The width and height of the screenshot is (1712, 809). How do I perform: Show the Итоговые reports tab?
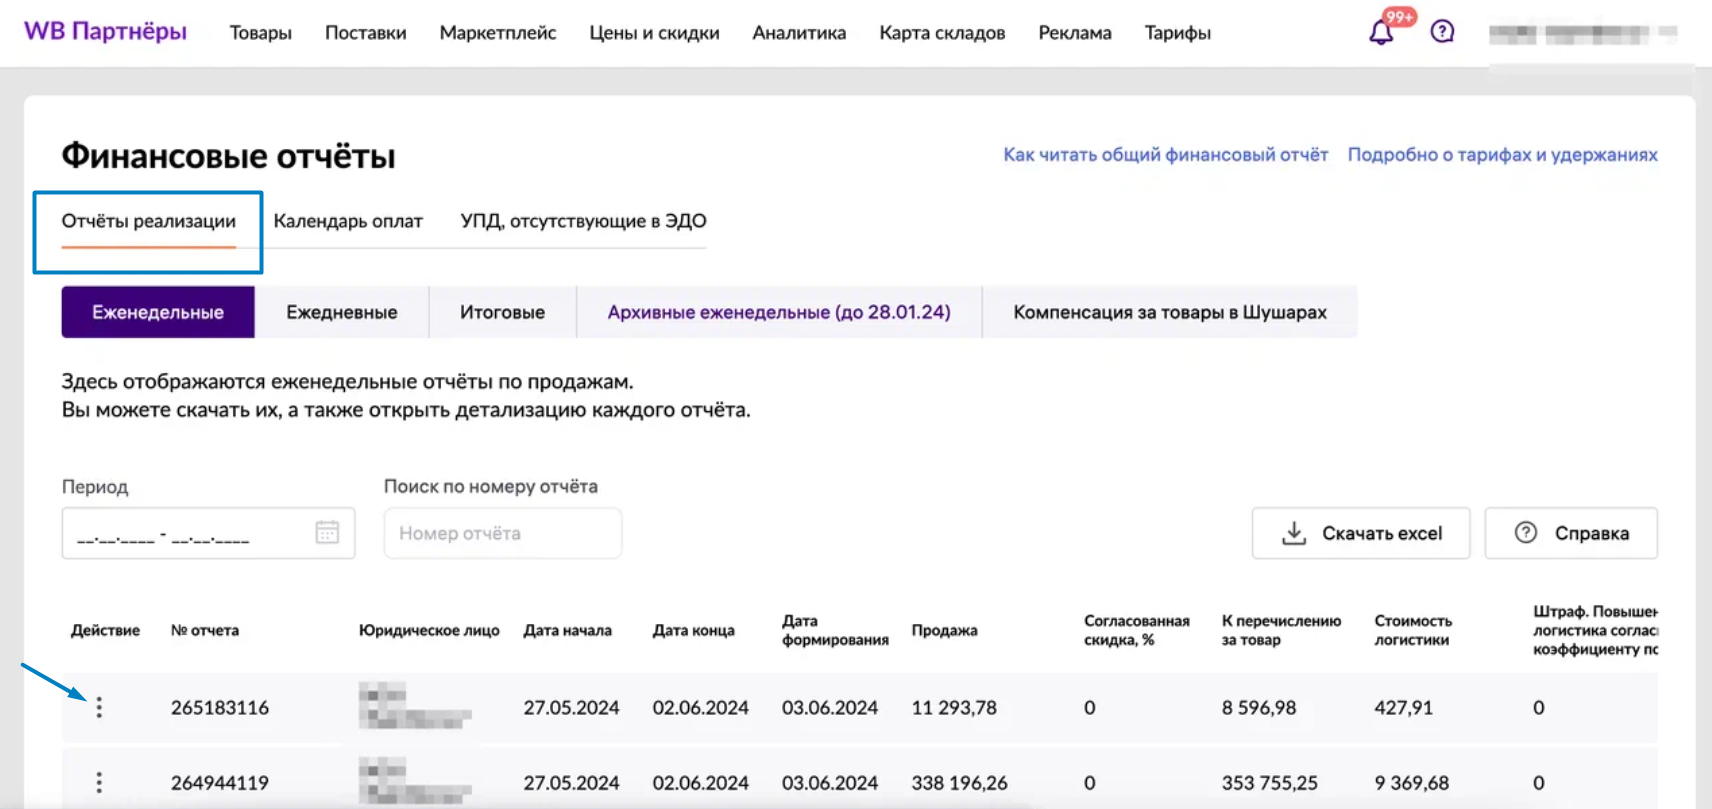pyautogui.click(x=502, y=312)
